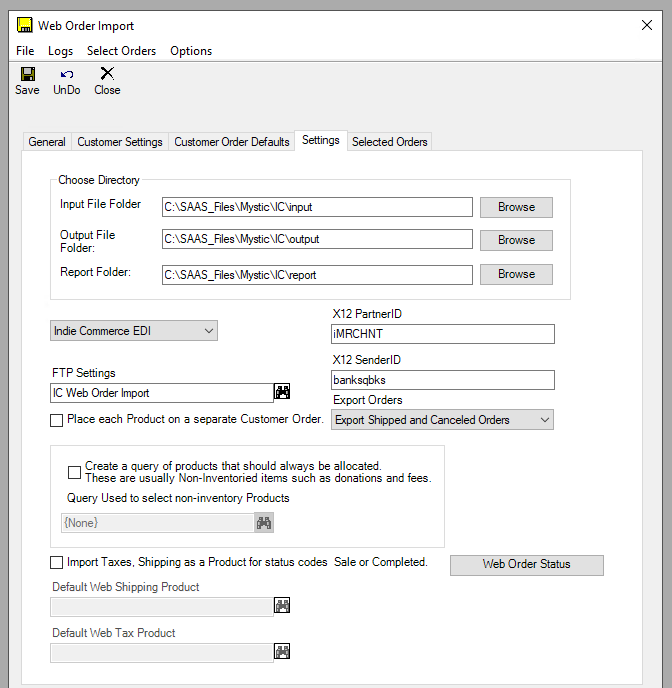
Task: Click the Output File Folder path field
Action: click(x=317, y=239)
